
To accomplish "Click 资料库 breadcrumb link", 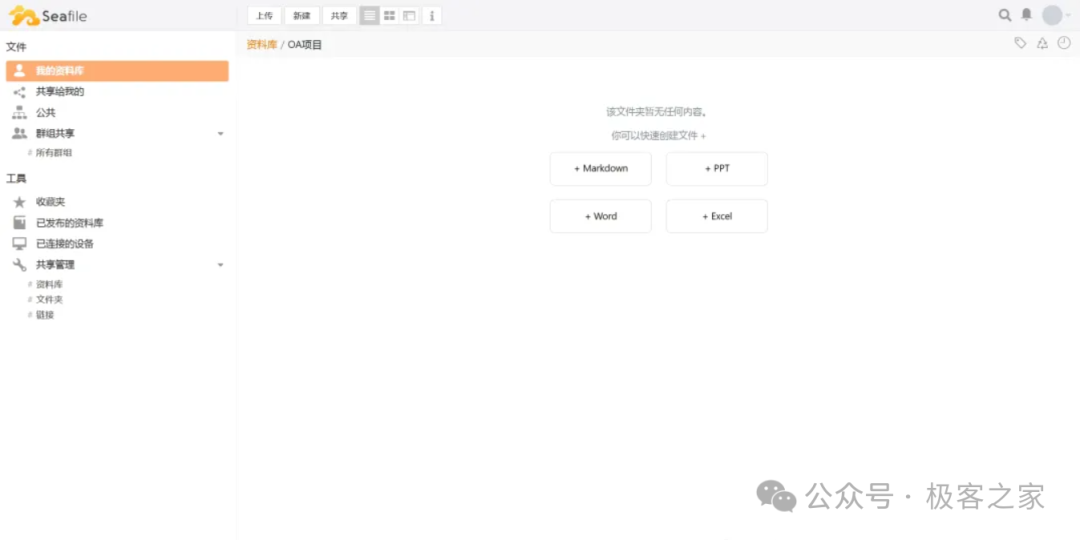I will pos(261,44).
